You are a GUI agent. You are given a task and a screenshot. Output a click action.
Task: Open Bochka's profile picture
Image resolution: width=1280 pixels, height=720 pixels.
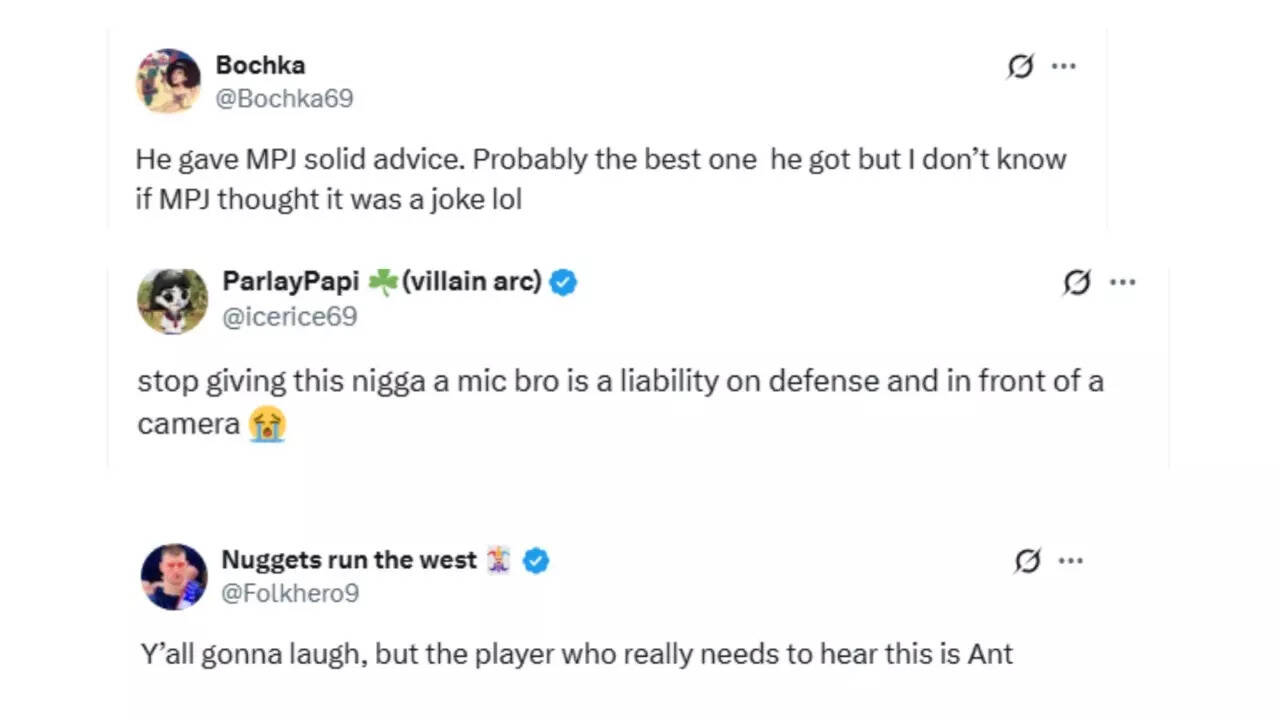click(168, 81)
